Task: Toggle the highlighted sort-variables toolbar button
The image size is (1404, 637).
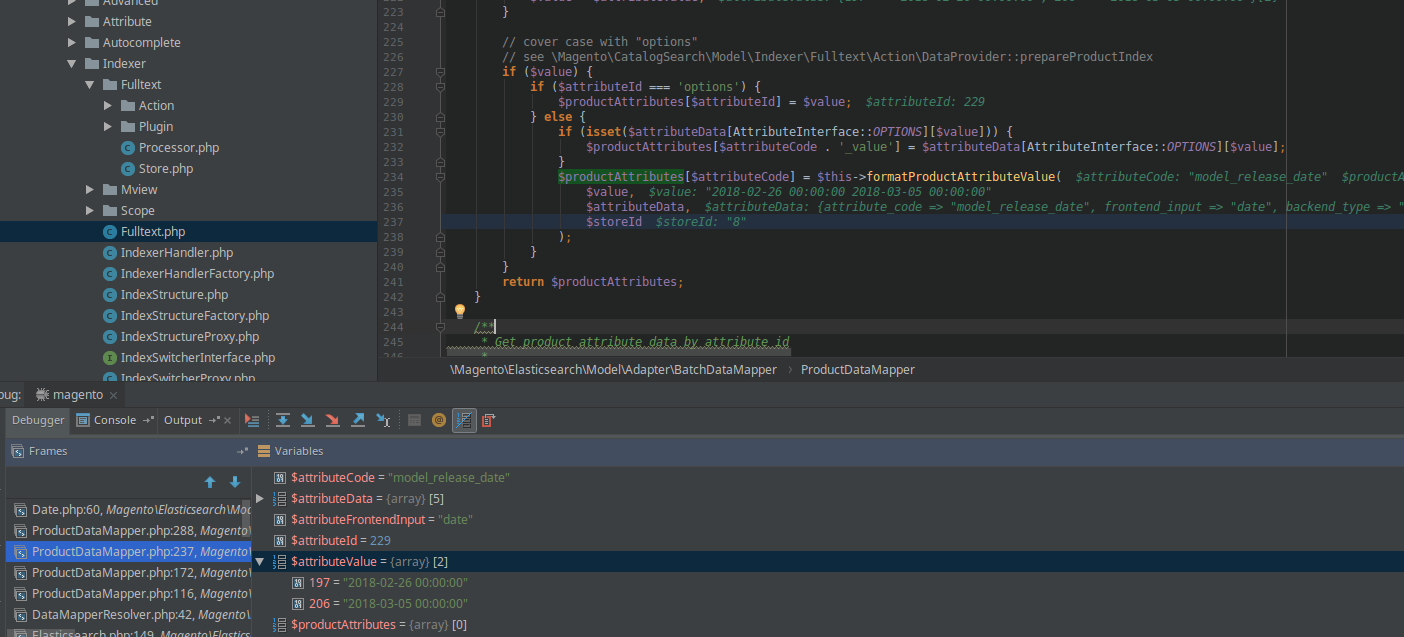Action: click(x=464, y=420)
